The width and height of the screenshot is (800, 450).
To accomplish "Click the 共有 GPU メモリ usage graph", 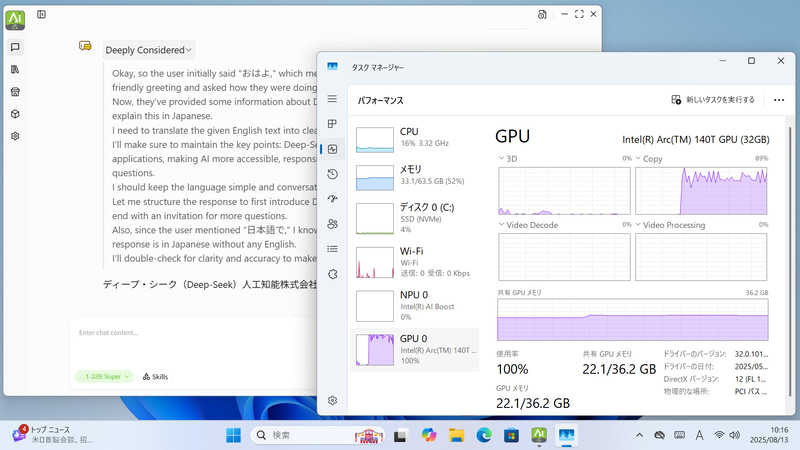I will (x=633, y=320).
